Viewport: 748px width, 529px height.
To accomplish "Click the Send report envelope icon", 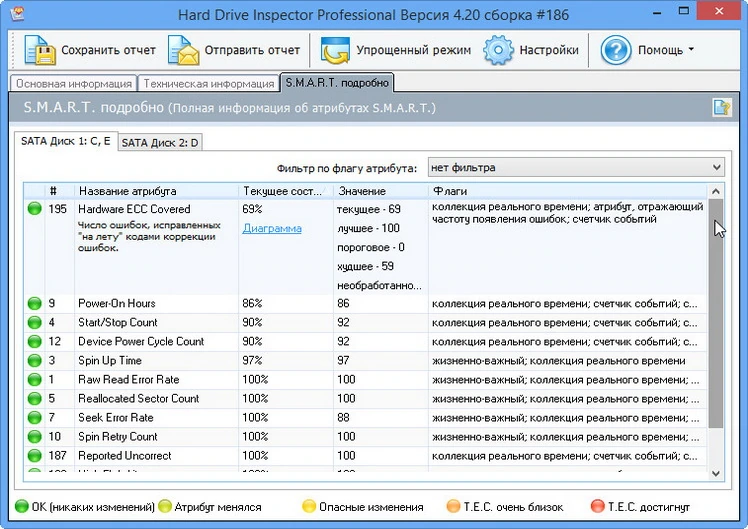I will click(x=183, y=50).
